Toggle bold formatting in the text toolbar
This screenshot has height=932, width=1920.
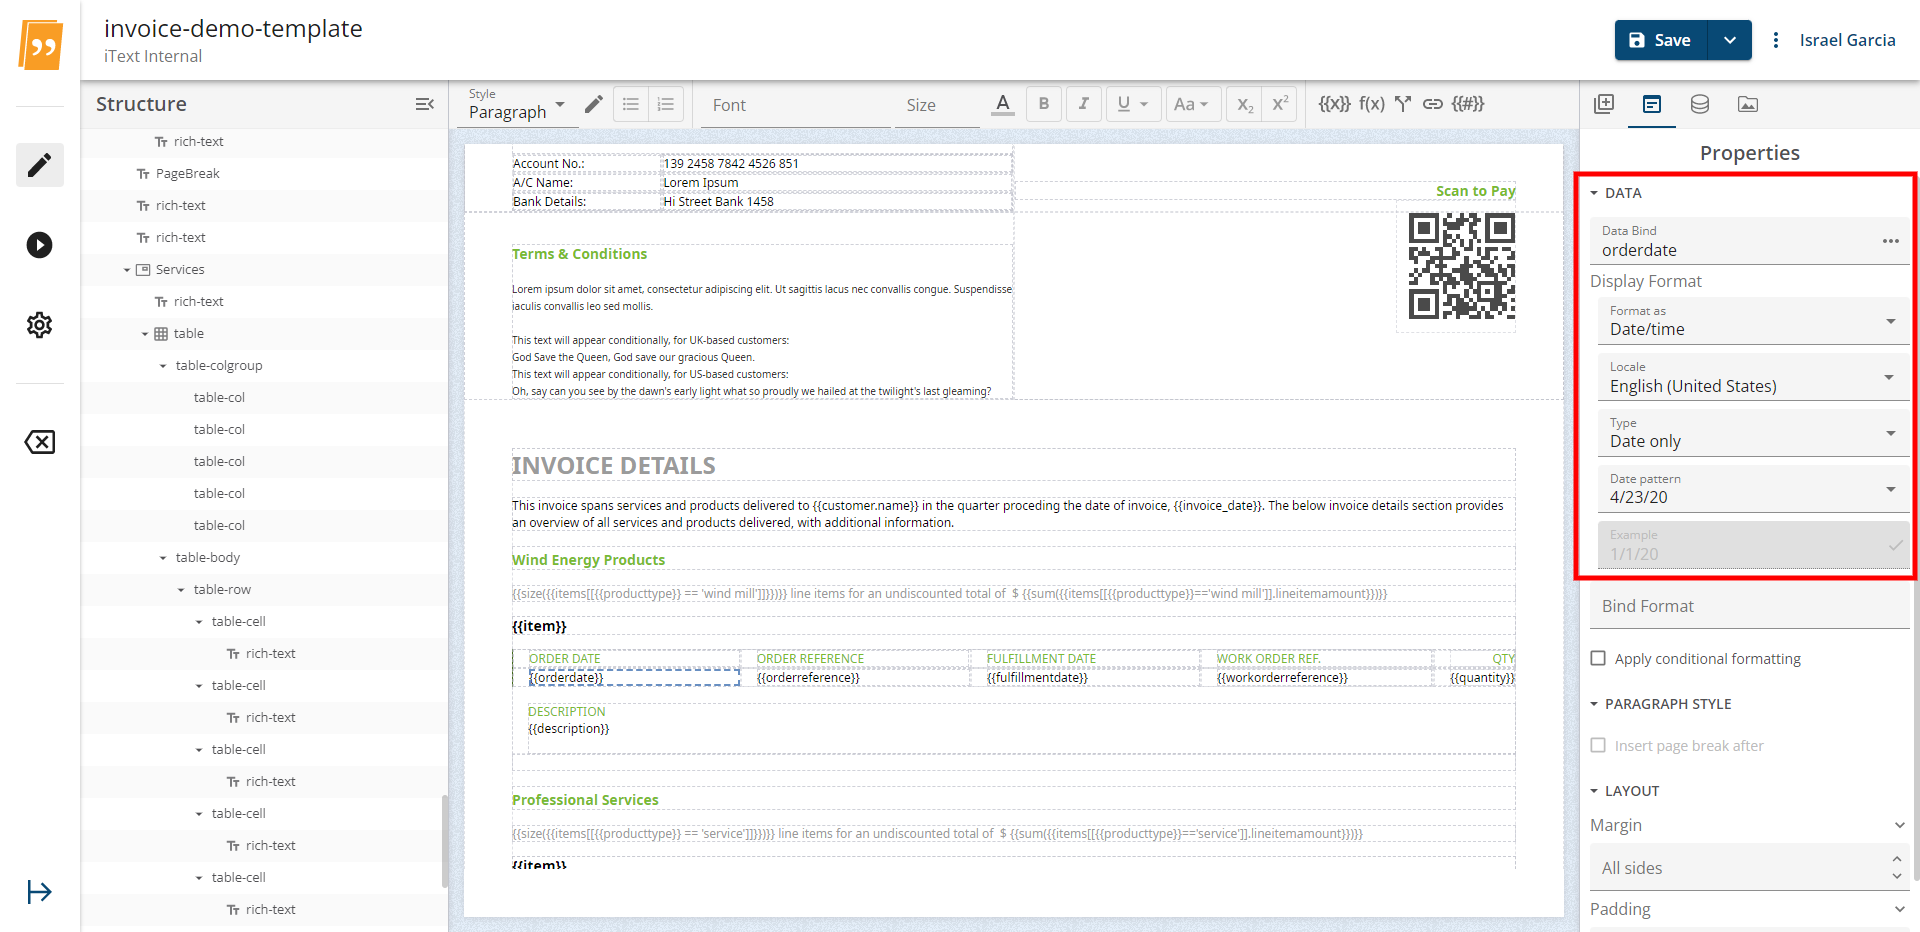pyautogui.click(x=1043, y=103)
